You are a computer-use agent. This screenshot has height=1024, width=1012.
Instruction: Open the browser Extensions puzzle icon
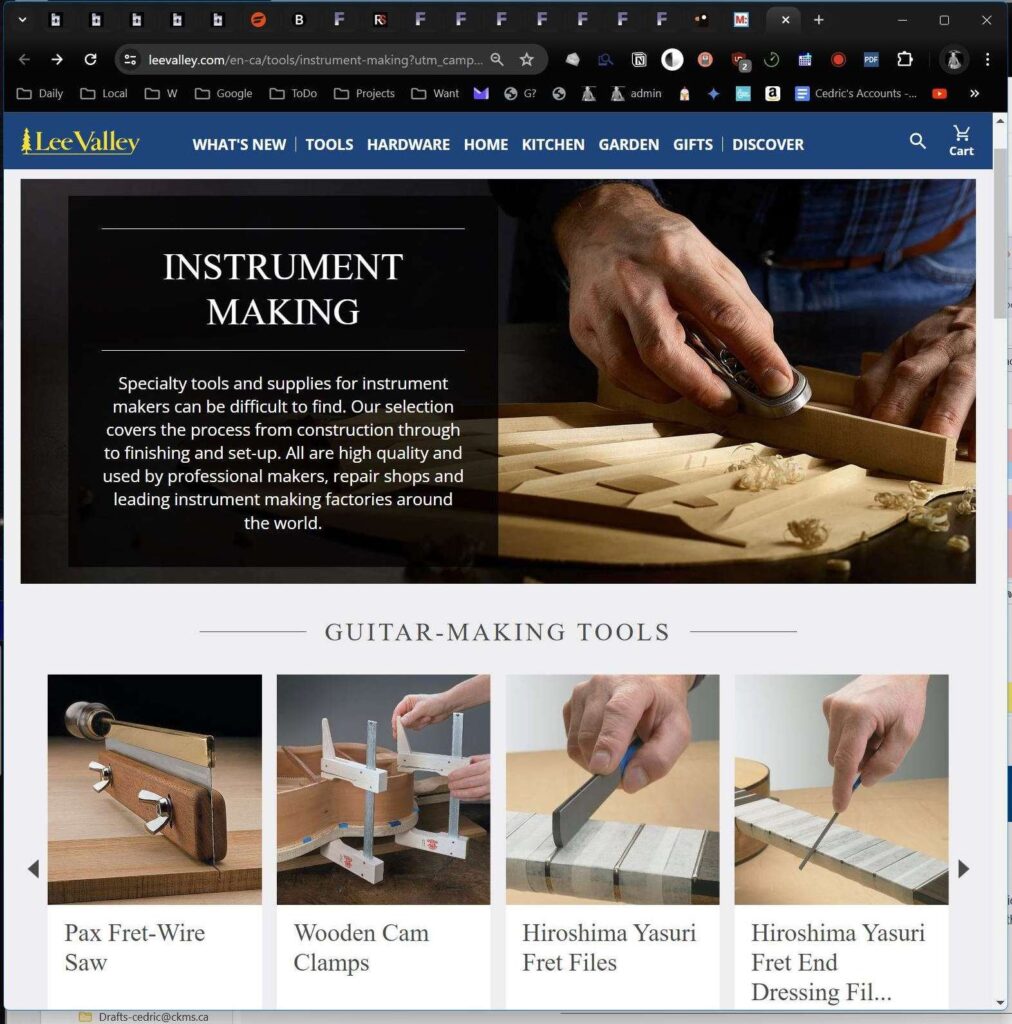(x=904, y=60)
